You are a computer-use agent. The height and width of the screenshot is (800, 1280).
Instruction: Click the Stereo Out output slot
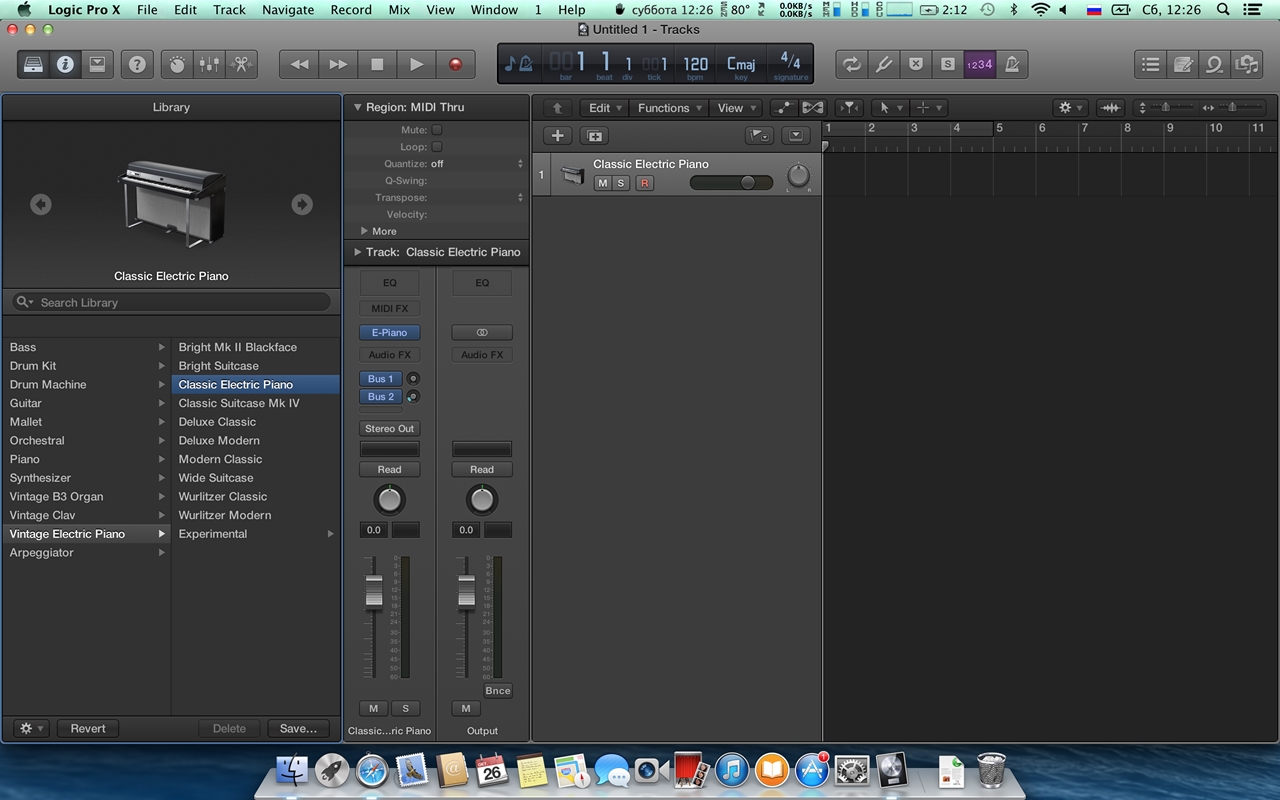[x=390, y=428]
